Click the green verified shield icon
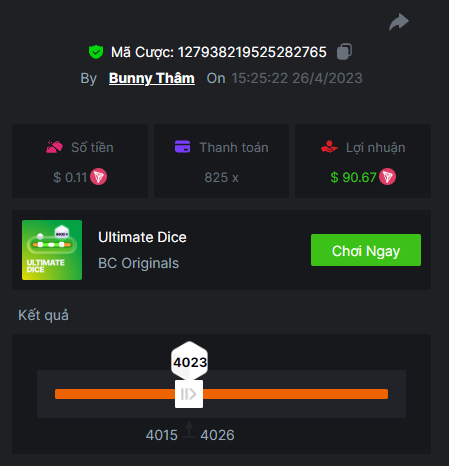 tap(96, 52)
